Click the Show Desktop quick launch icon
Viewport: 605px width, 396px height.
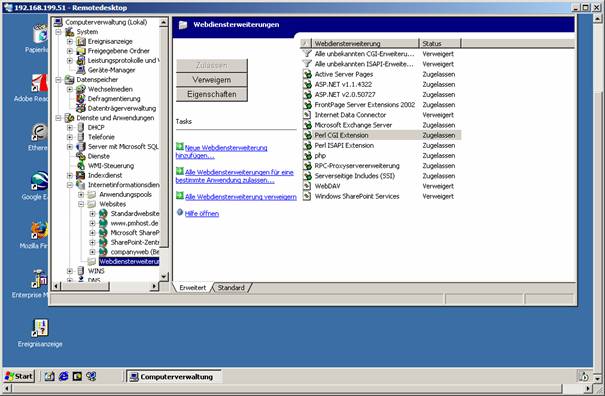click(x=49, y=376)
